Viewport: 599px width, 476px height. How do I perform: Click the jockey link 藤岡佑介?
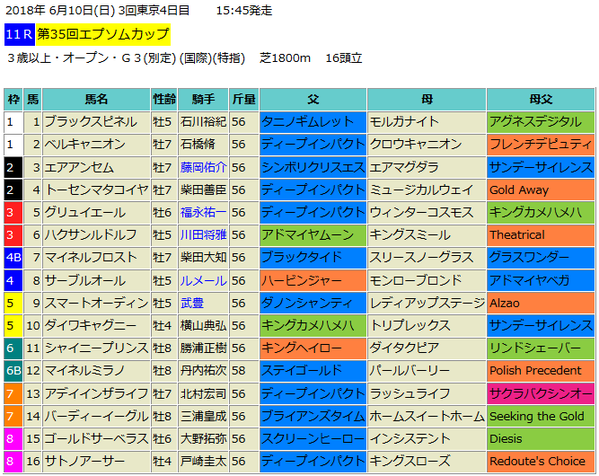click(x=203, y=167)
